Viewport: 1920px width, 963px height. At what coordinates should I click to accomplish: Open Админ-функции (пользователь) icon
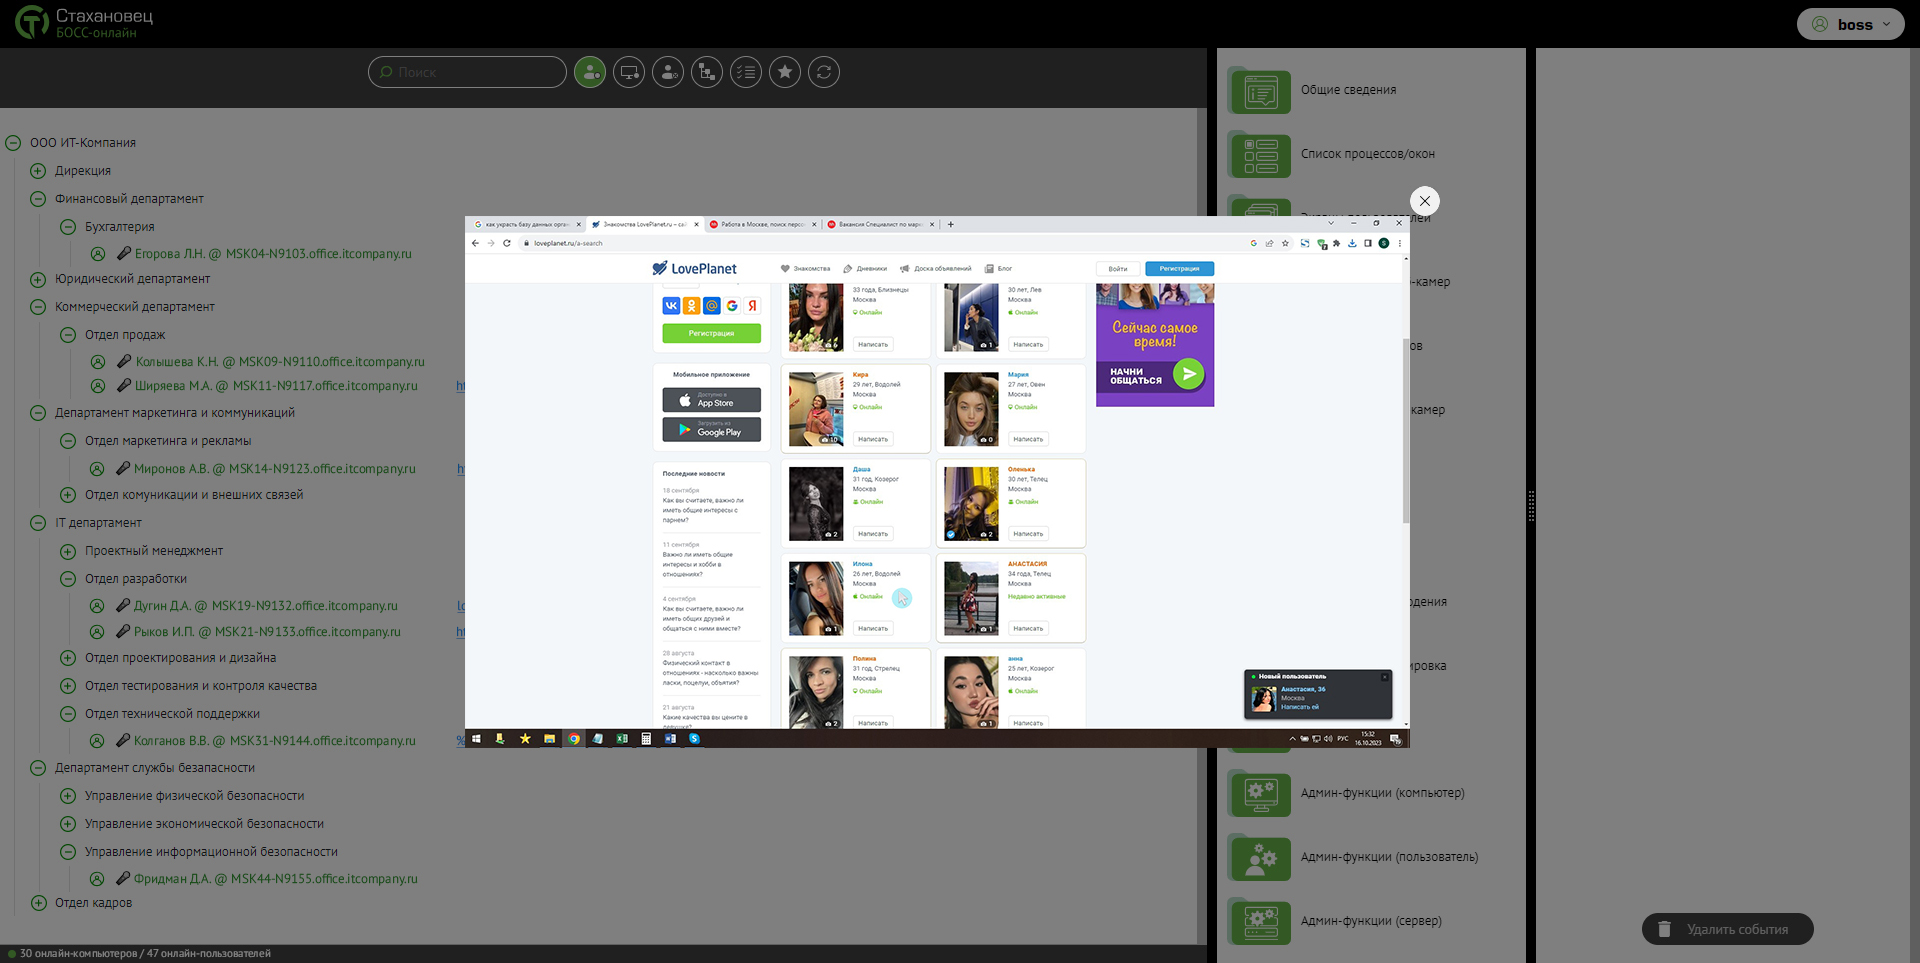(x=1260, y=858)
